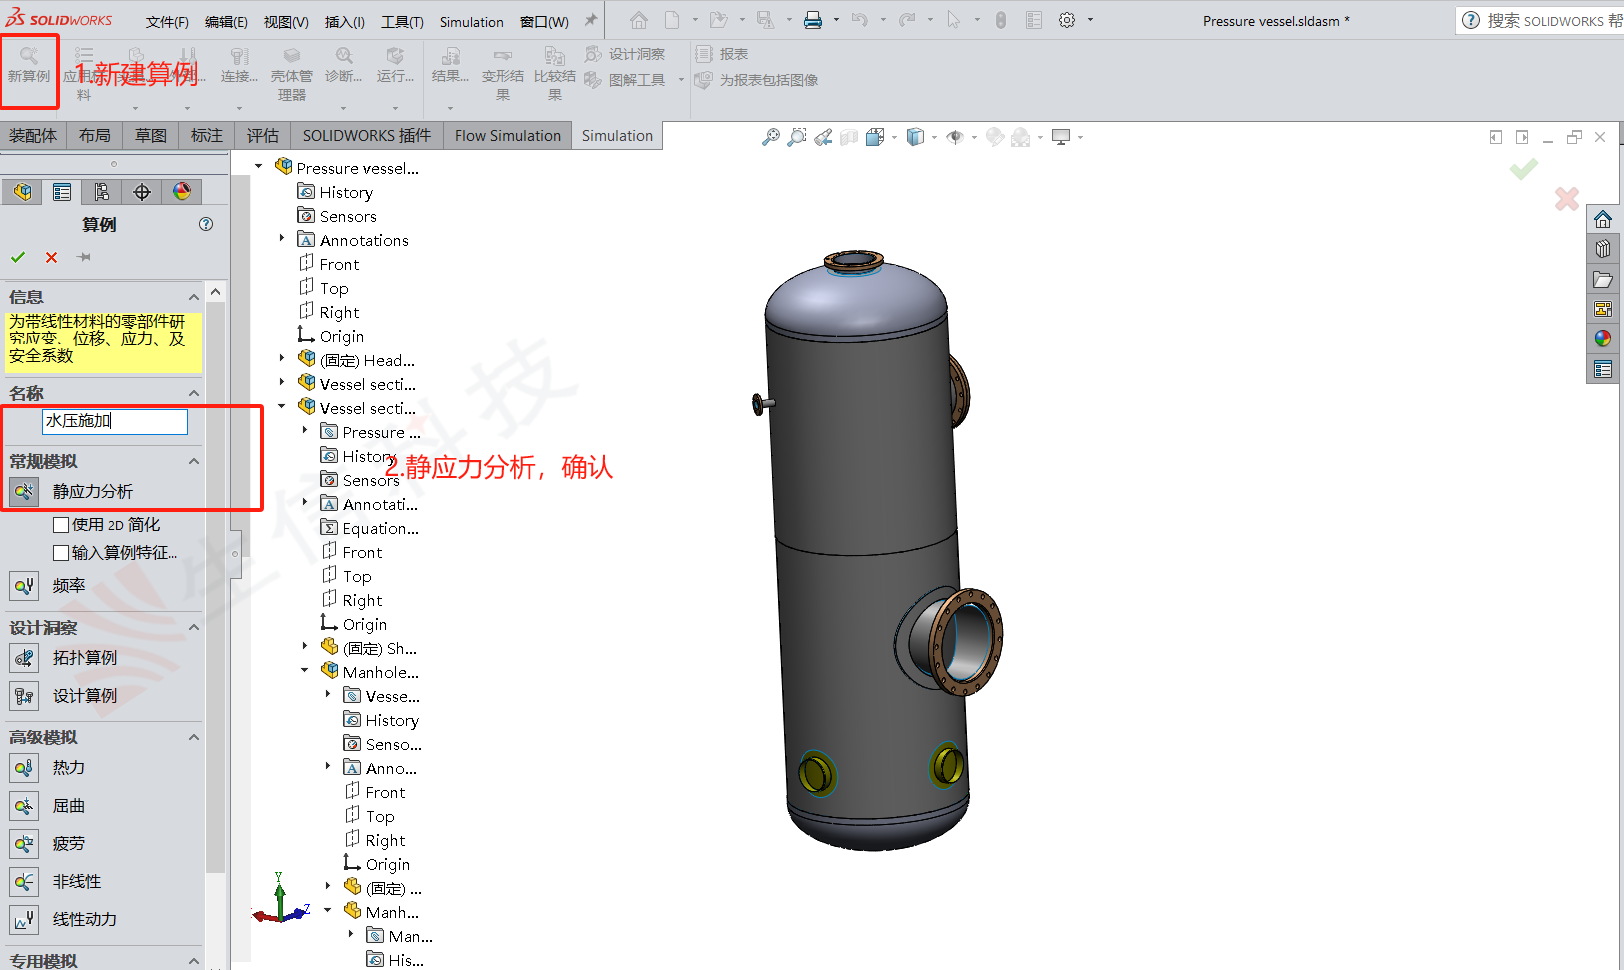Open the 插入(I) menu
This screenshot has height=970, width=1624.
point(345,21)
